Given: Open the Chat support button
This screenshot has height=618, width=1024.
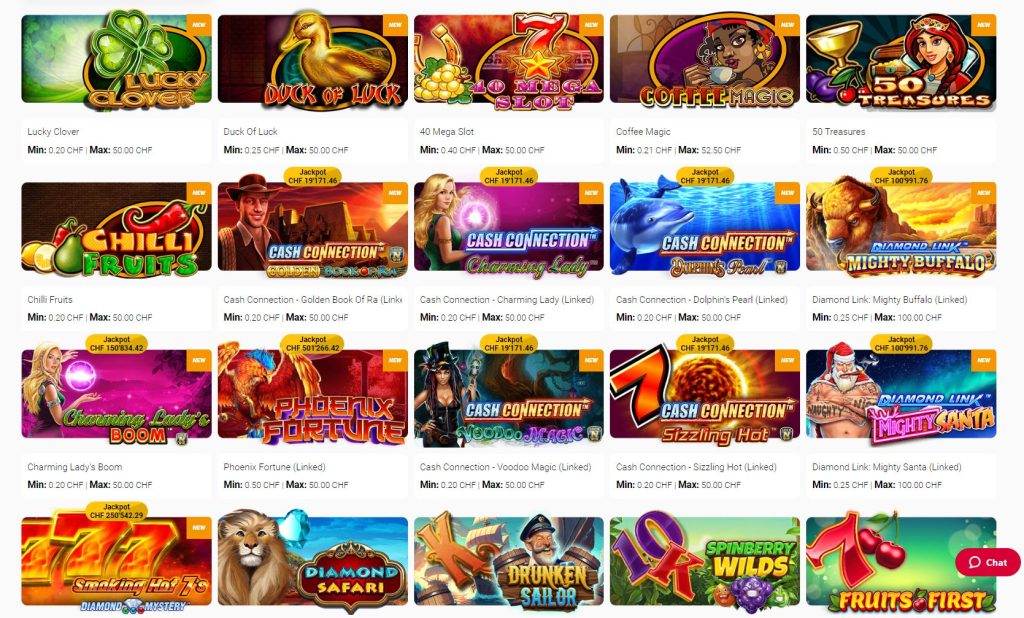Looking at the screenshot, I should (987, 562).
